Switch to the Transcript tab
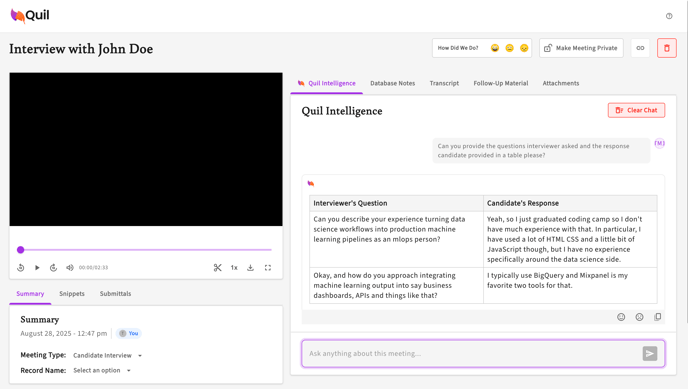 pos(444,83)
